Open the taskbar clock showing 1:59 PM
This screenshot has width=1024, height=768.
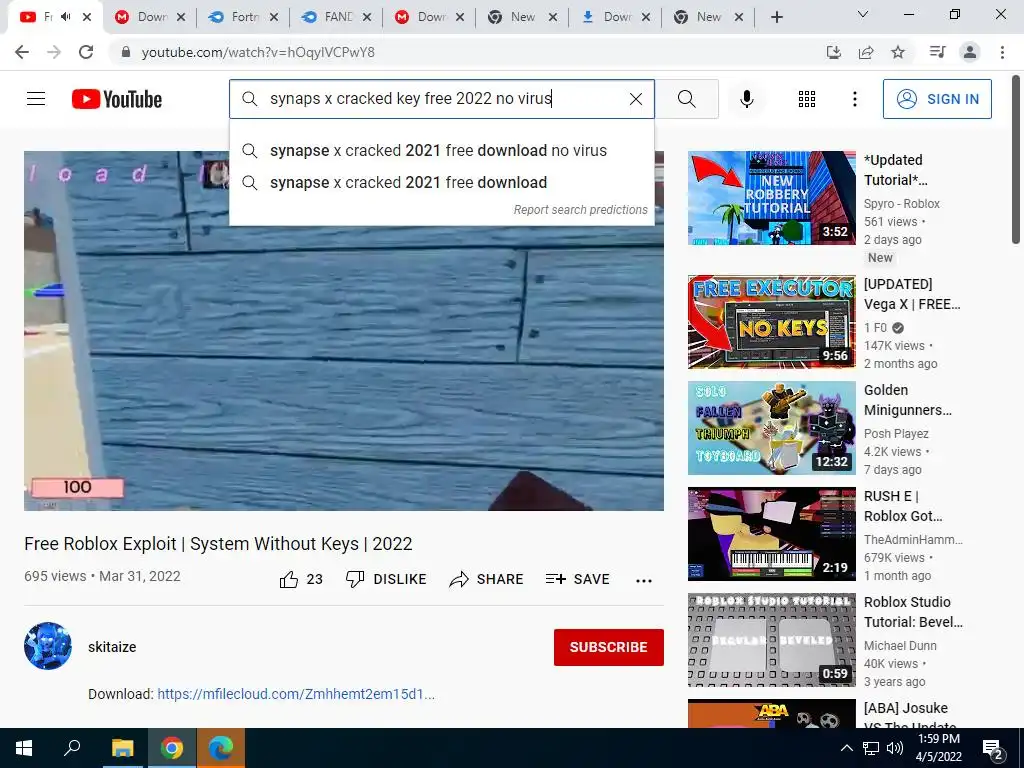(x=939, y=748)
